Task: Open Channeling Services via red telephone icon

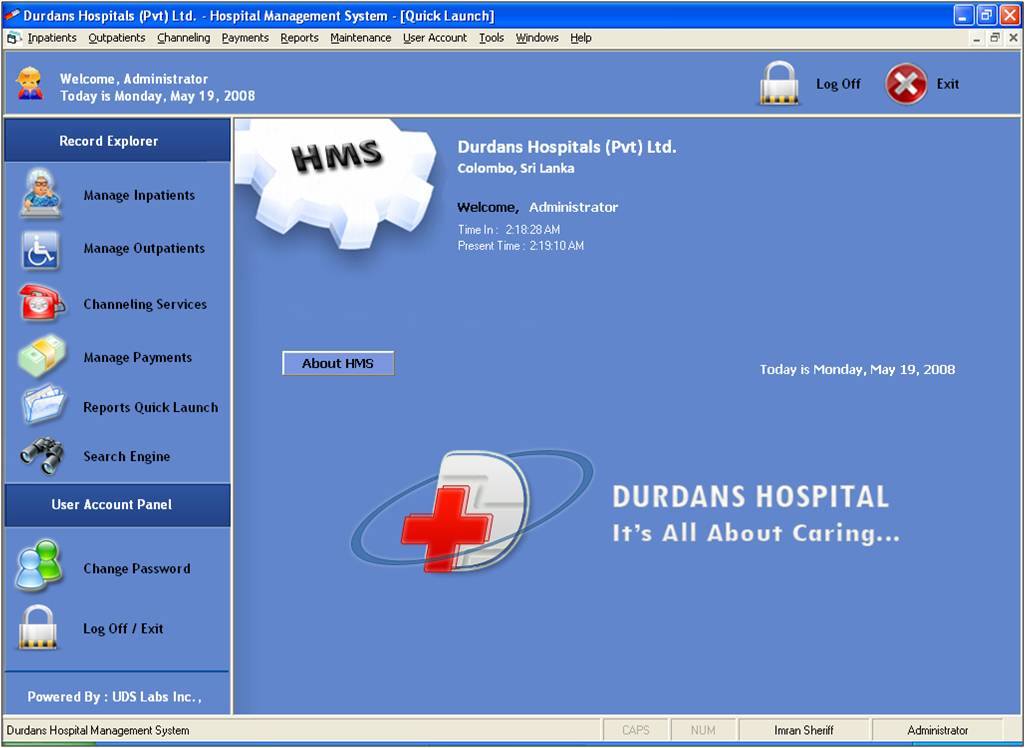Action: pyautogui.click(x=41, y=303)
